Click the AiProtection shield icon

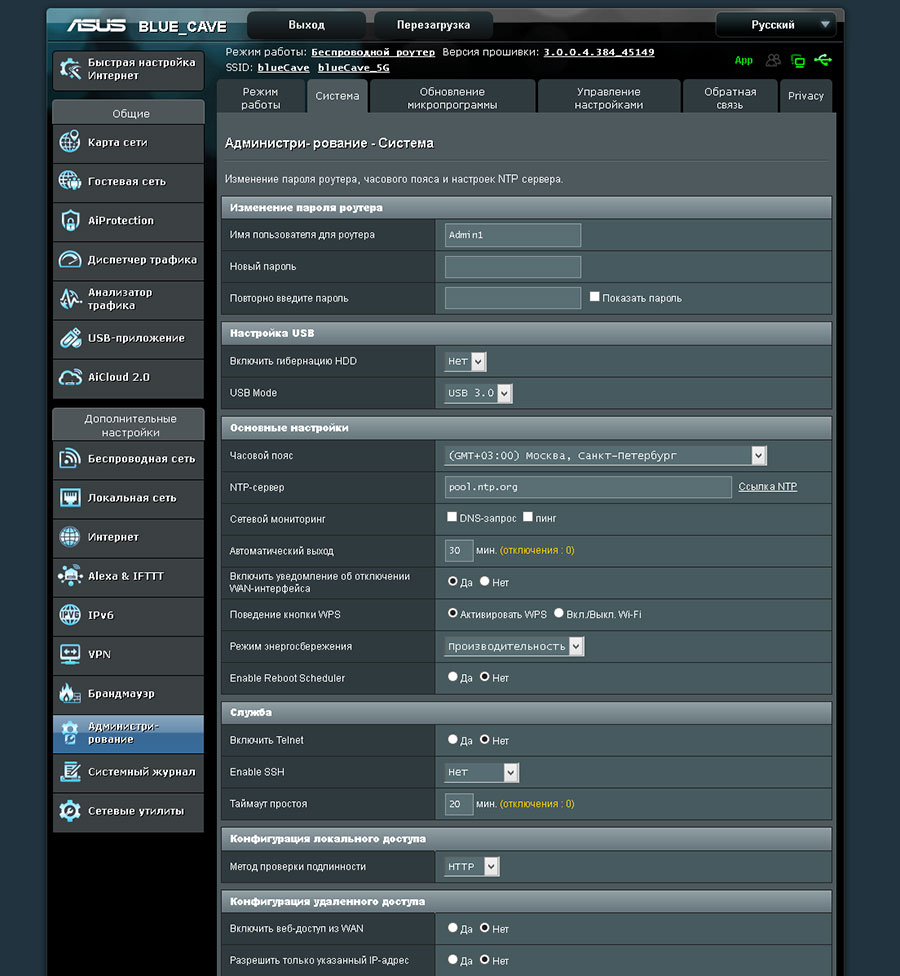(70, 220)
